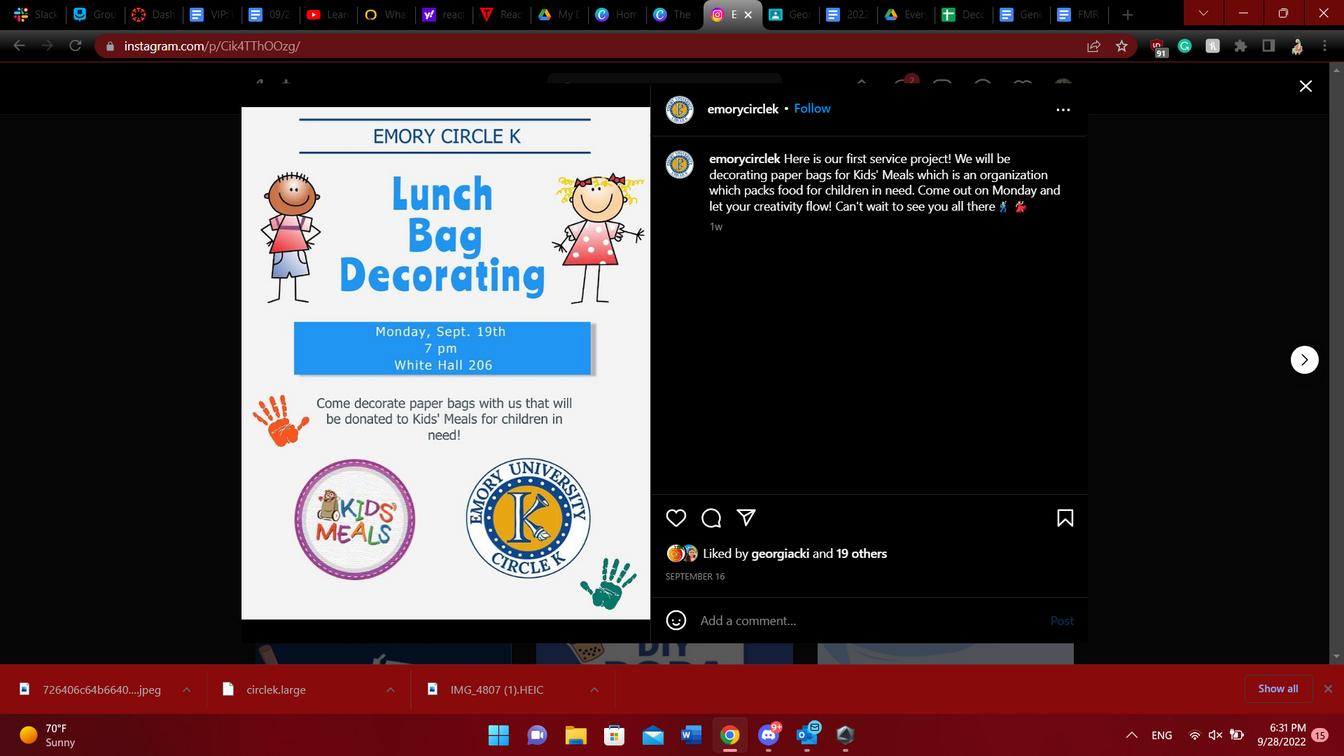Click the Post comment button
The image size is (1344, 756).
click(x=1062, y=621)
